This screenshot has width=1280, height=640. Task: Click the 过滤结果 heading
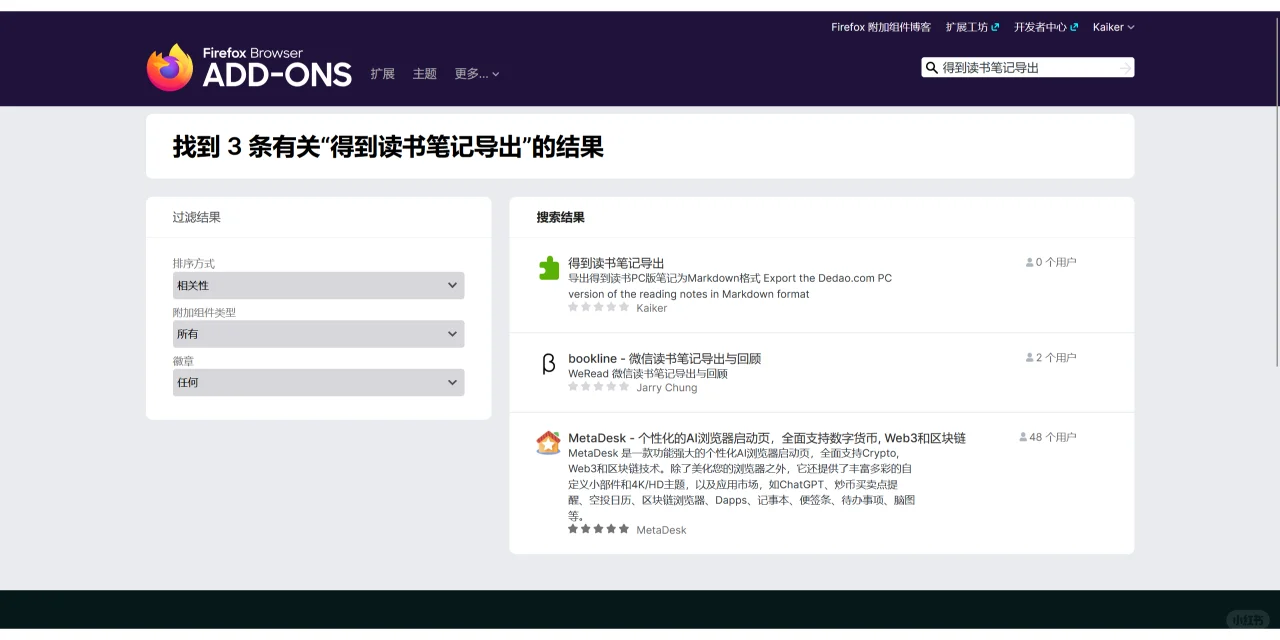(x=197, y=217)
